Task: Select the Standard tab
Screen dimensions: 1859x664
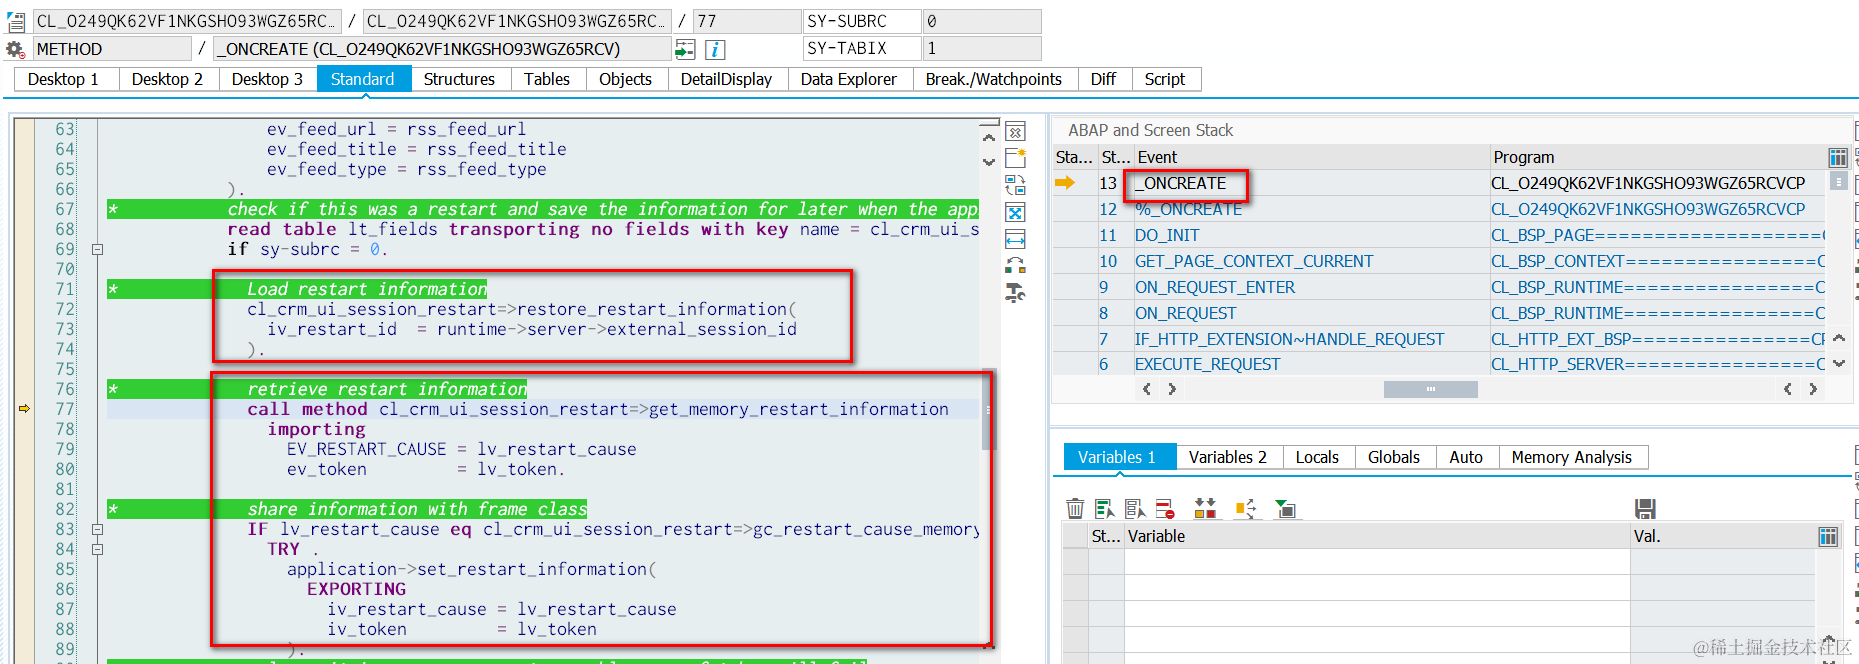Action: pos(363,79)
